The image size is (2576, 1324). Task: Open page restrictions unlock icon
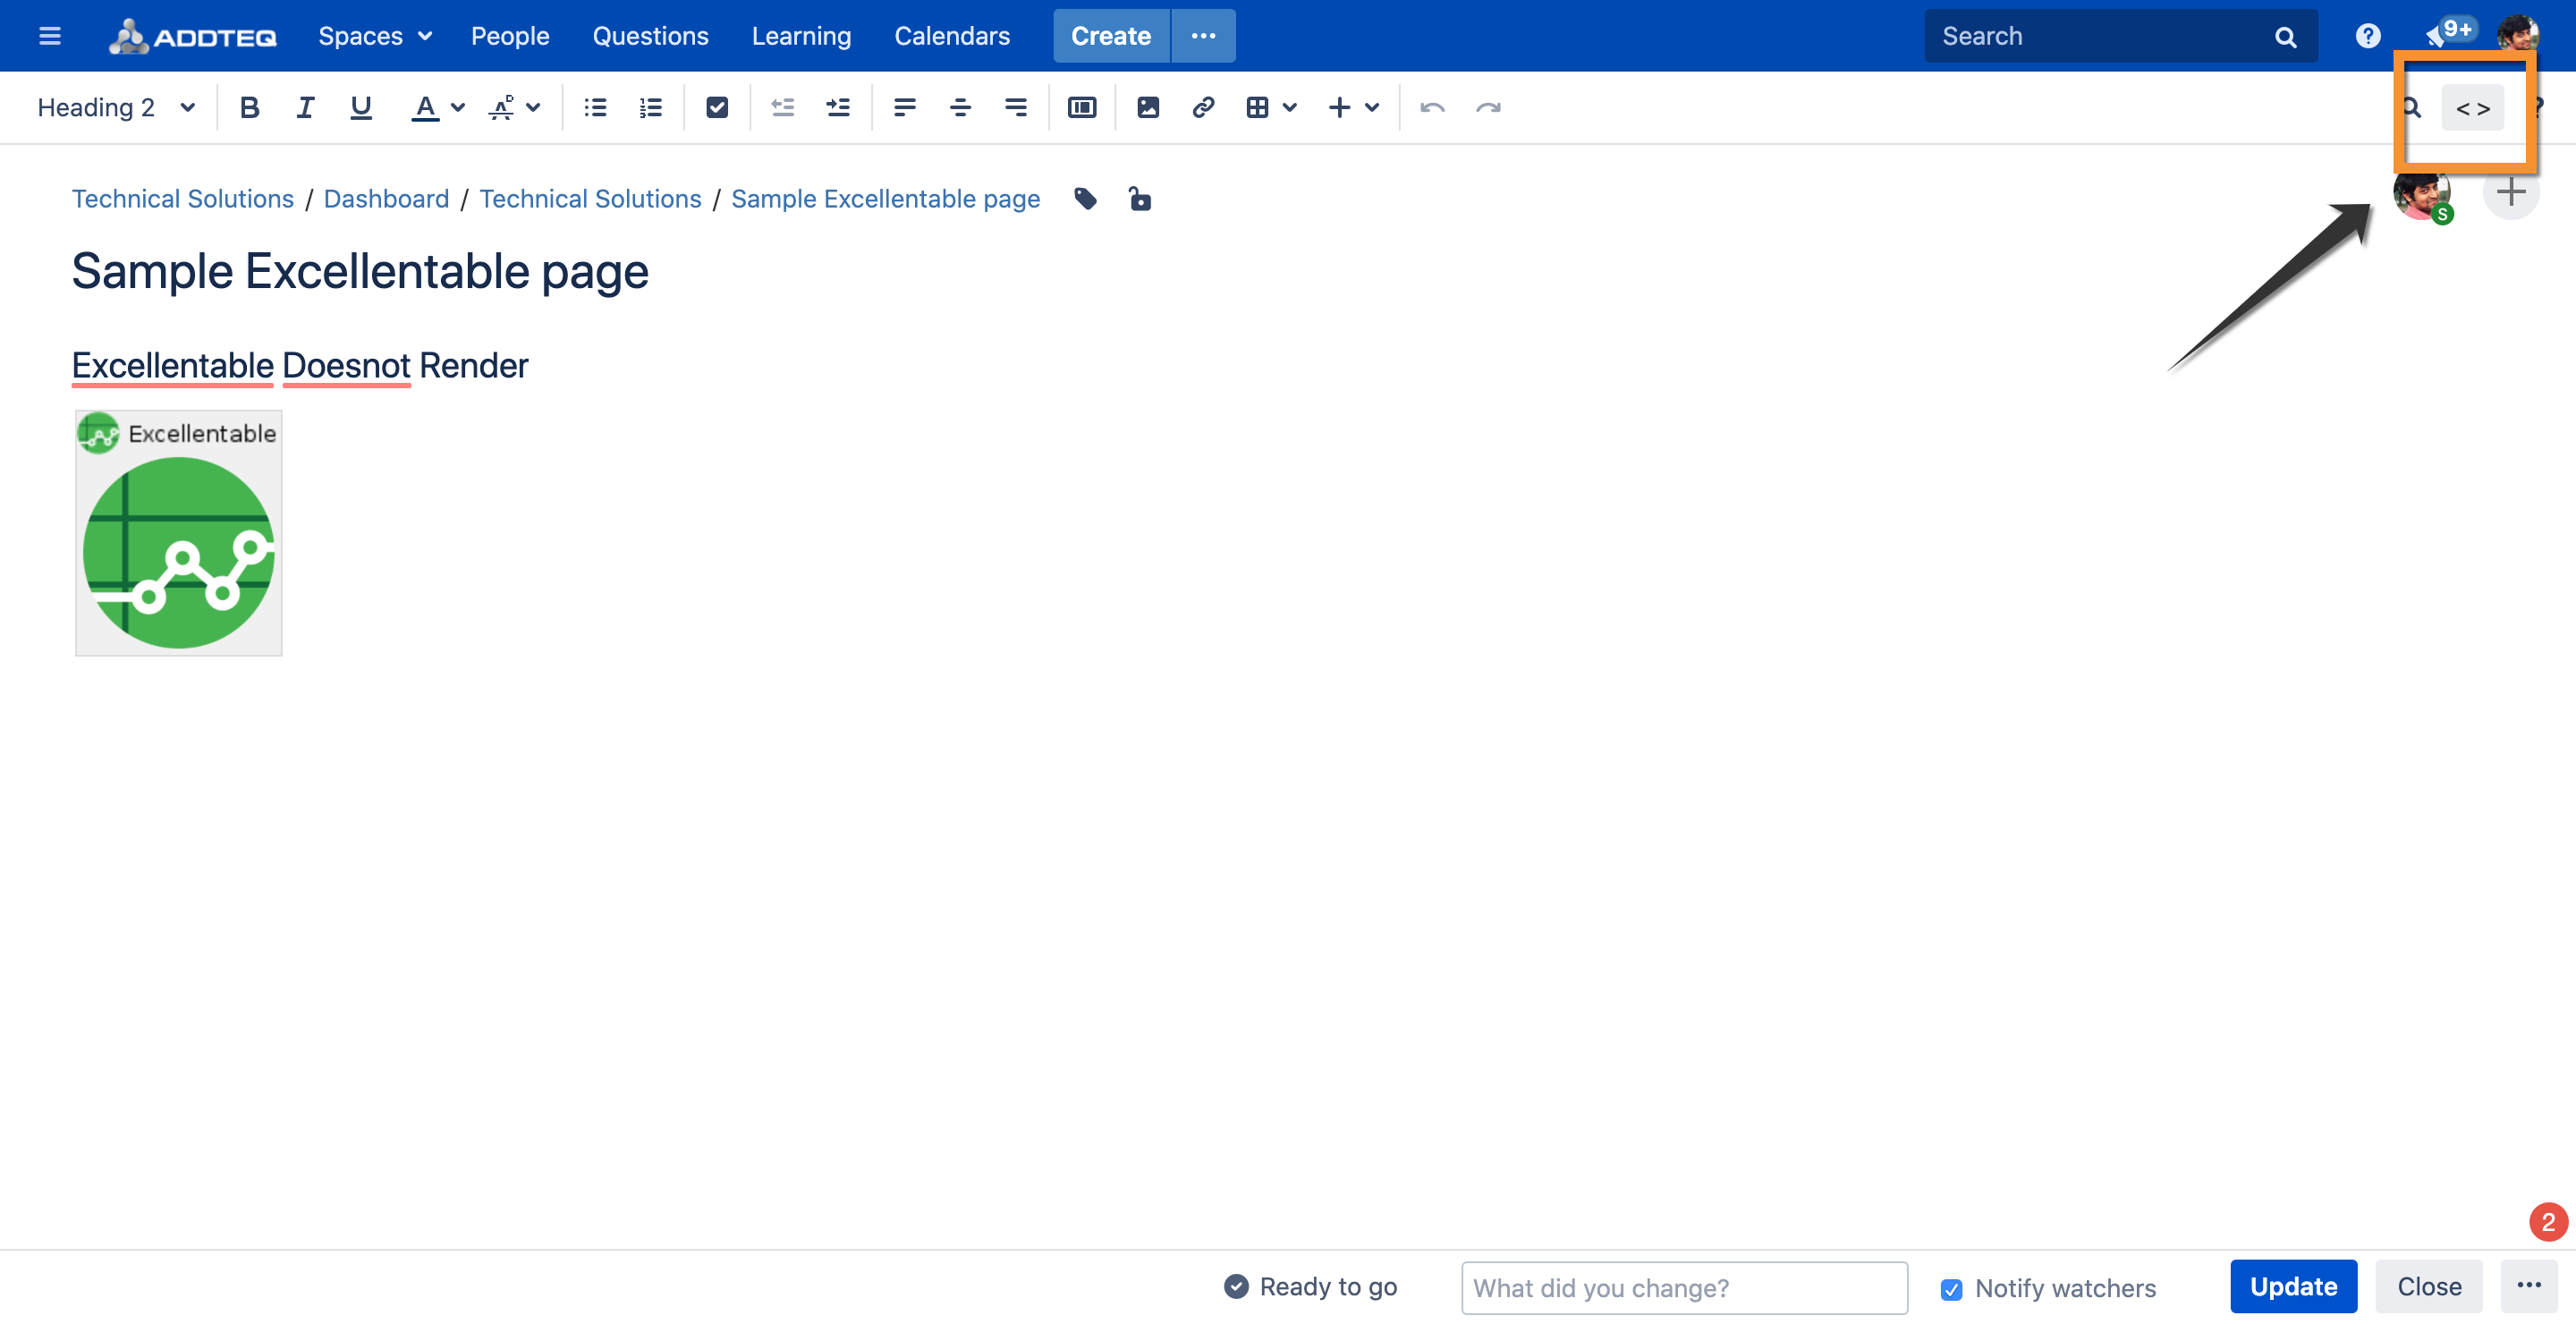click(x=1139, y=198)
